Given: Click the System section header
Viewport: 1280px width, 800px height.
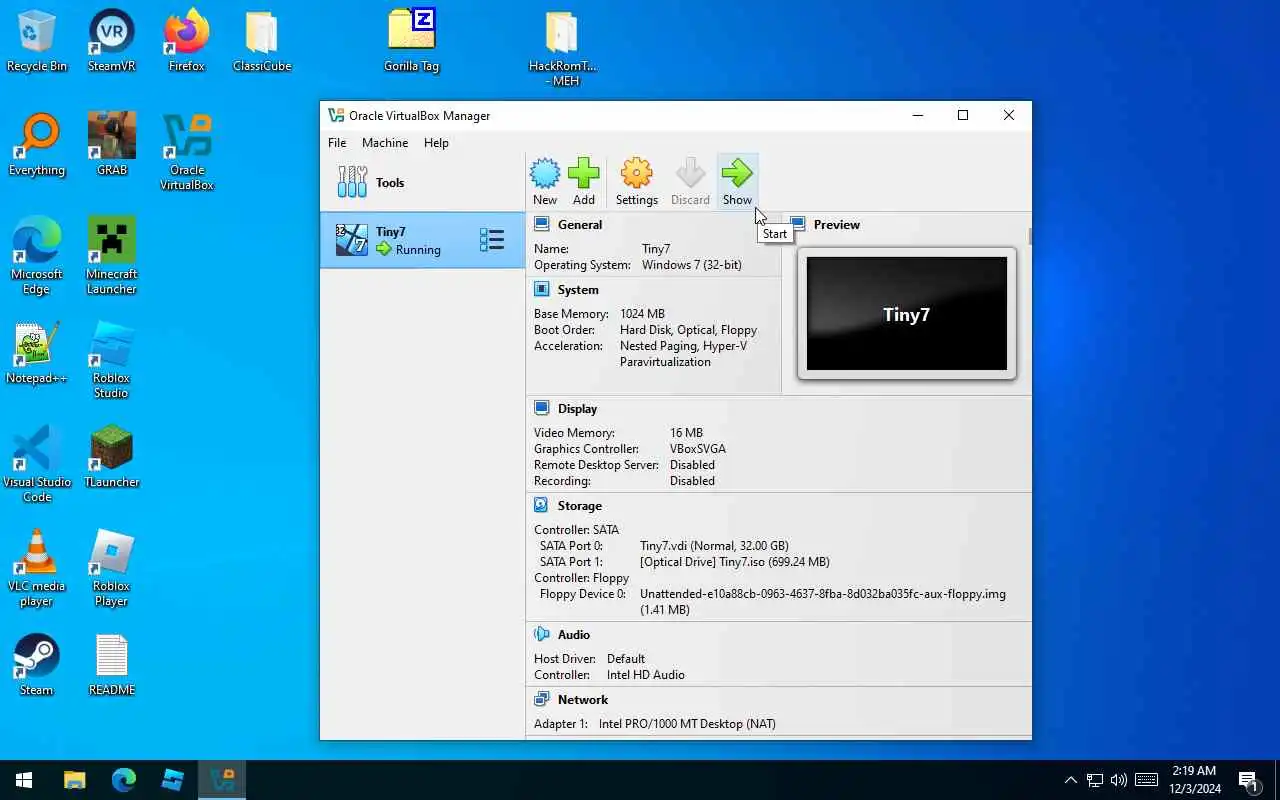Looking at the screenshot, I should [x=578, y=290].
